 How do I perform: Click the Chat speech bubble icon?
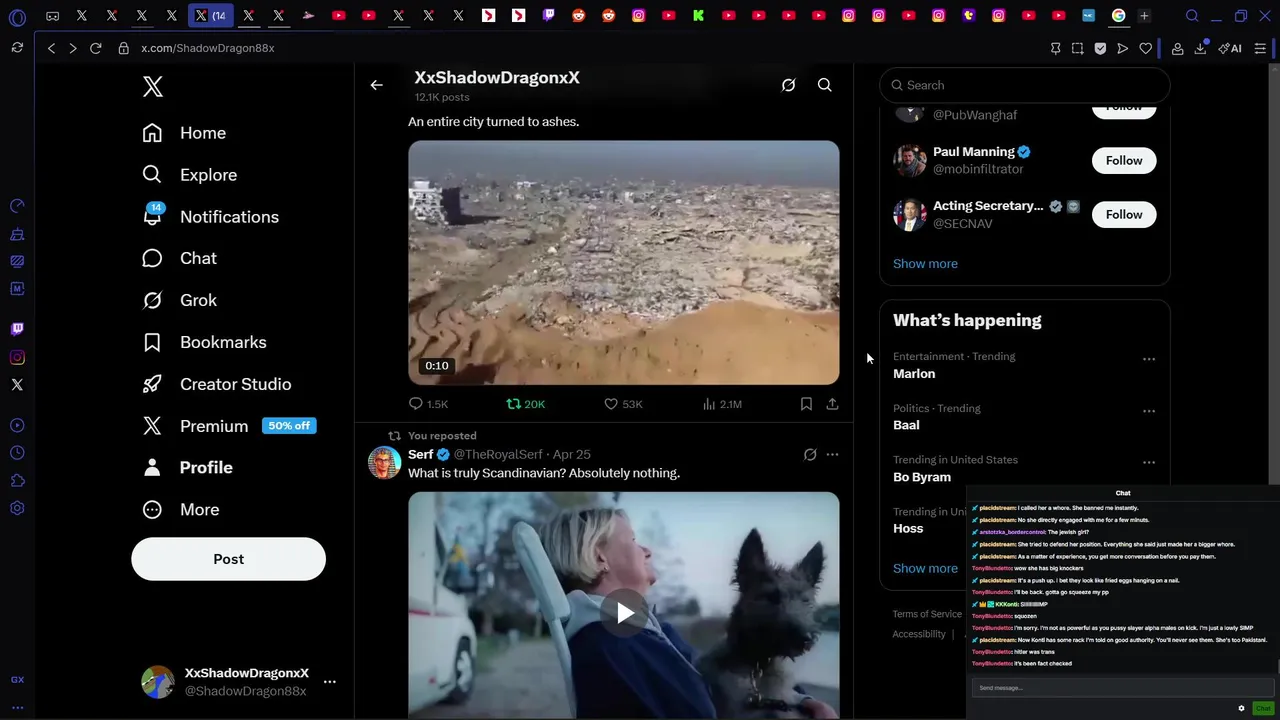pos(152,258)
